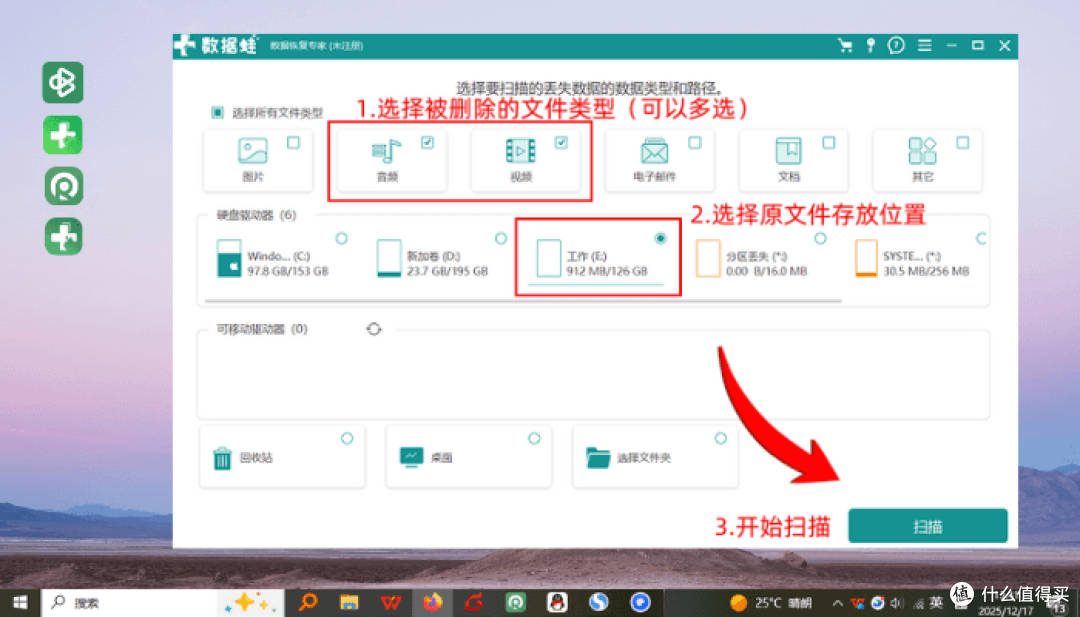Image resolution: width=1080 pixels, height=617 pixels.
Task: Start scanning with the 扫描 button
Action: pos(928,526)
